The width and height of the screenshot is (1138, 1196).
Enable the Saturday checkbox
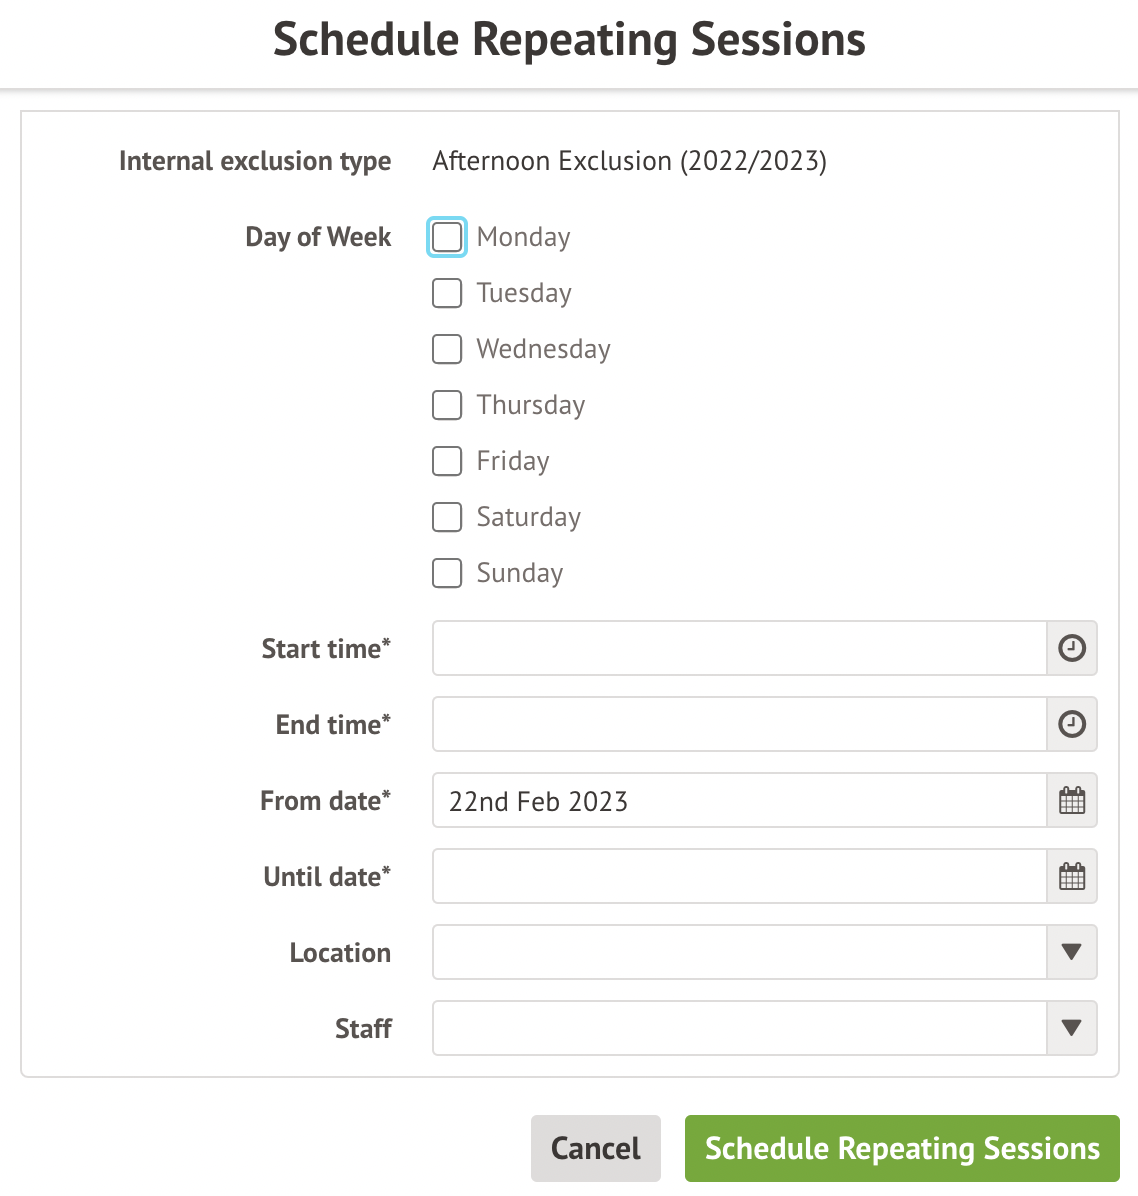coord(447,517)
